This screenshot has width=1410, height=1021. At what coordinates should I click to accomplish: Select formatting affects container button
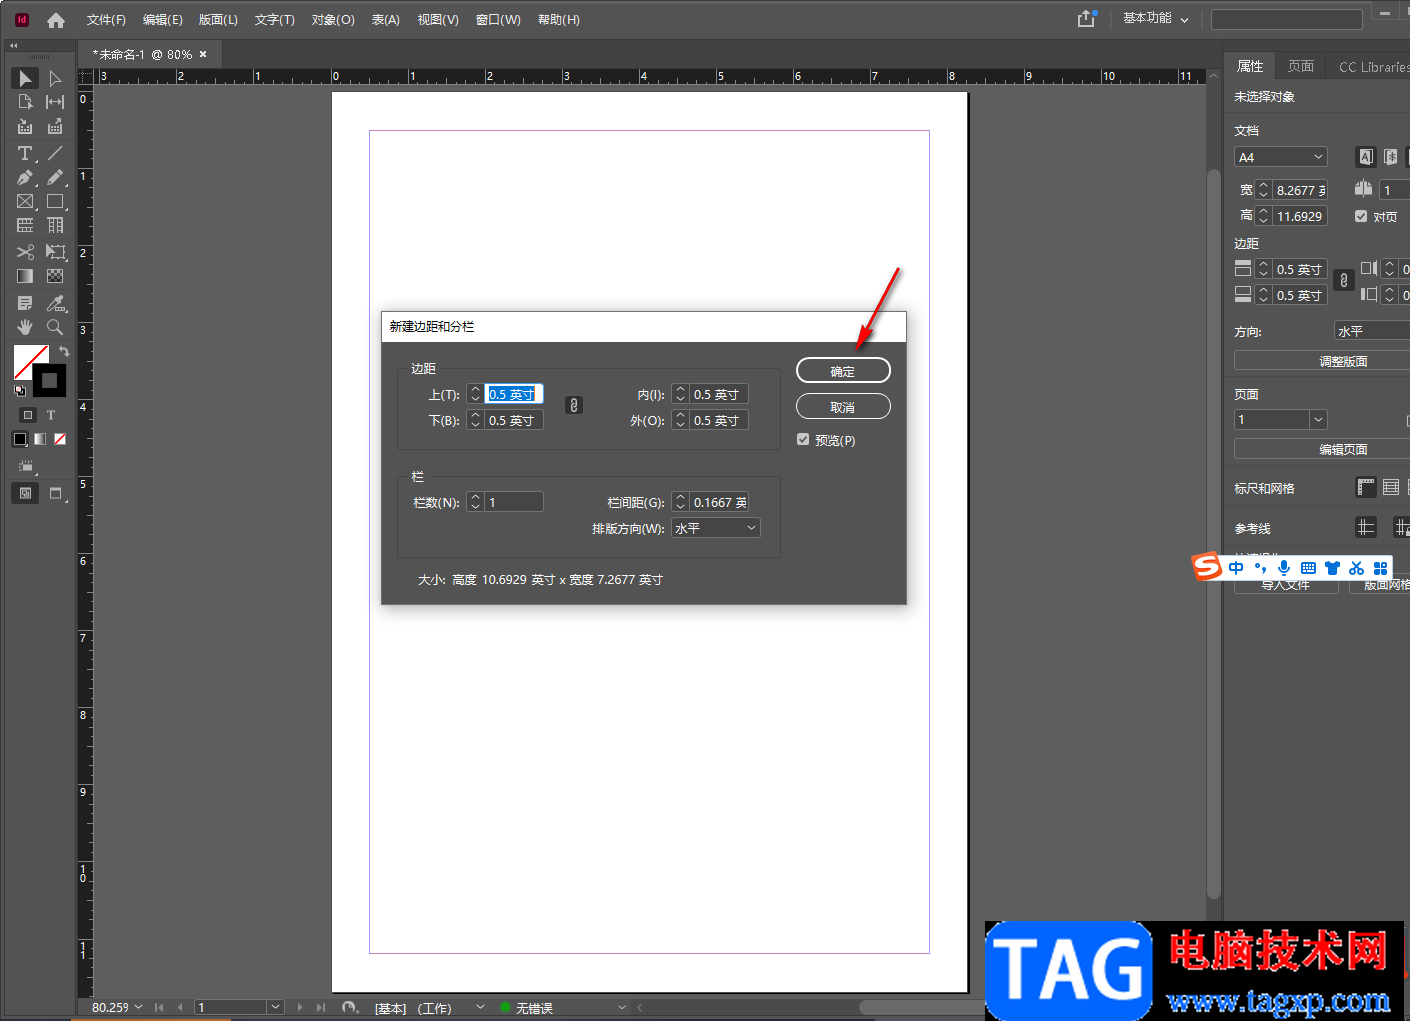coord(28,415)
